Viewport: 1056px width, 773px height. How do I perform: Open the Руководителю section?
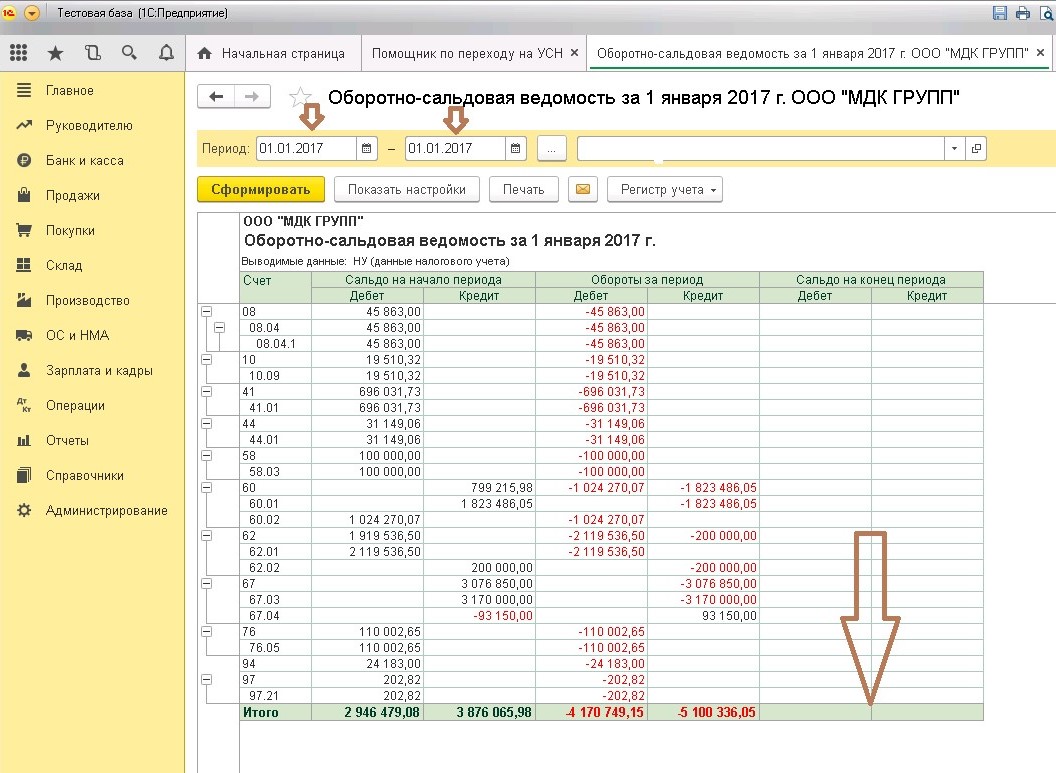point(89,125)
